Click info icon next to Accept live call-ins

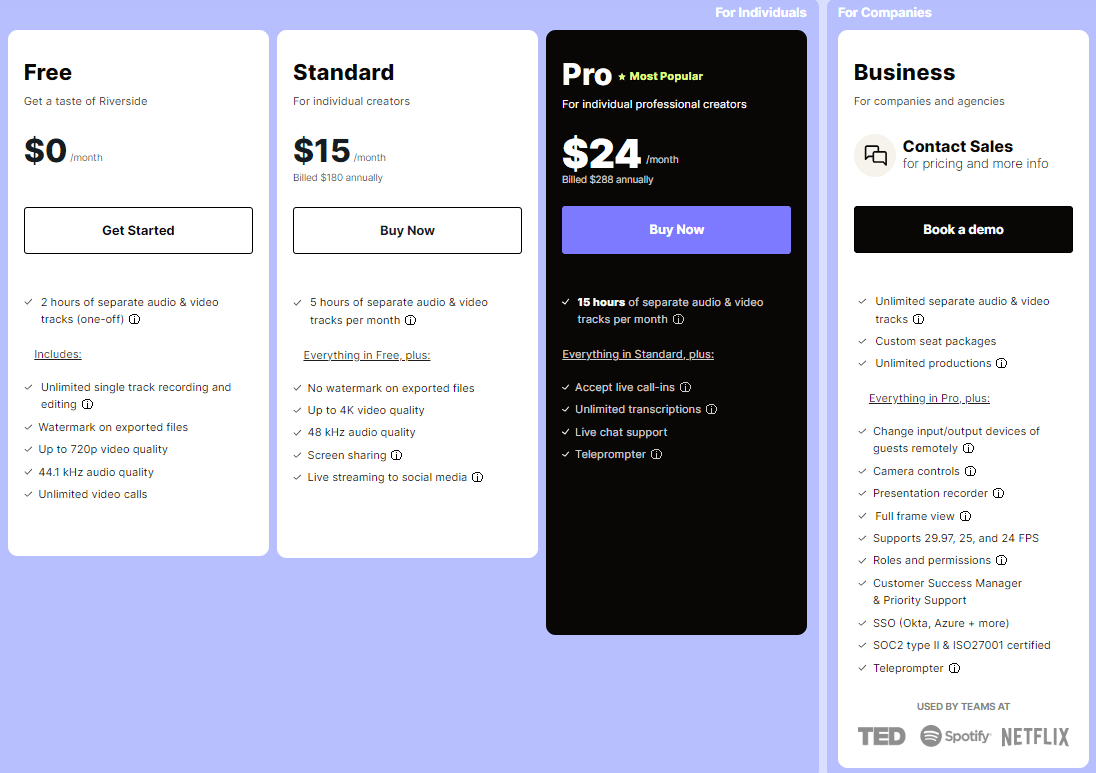685,387
